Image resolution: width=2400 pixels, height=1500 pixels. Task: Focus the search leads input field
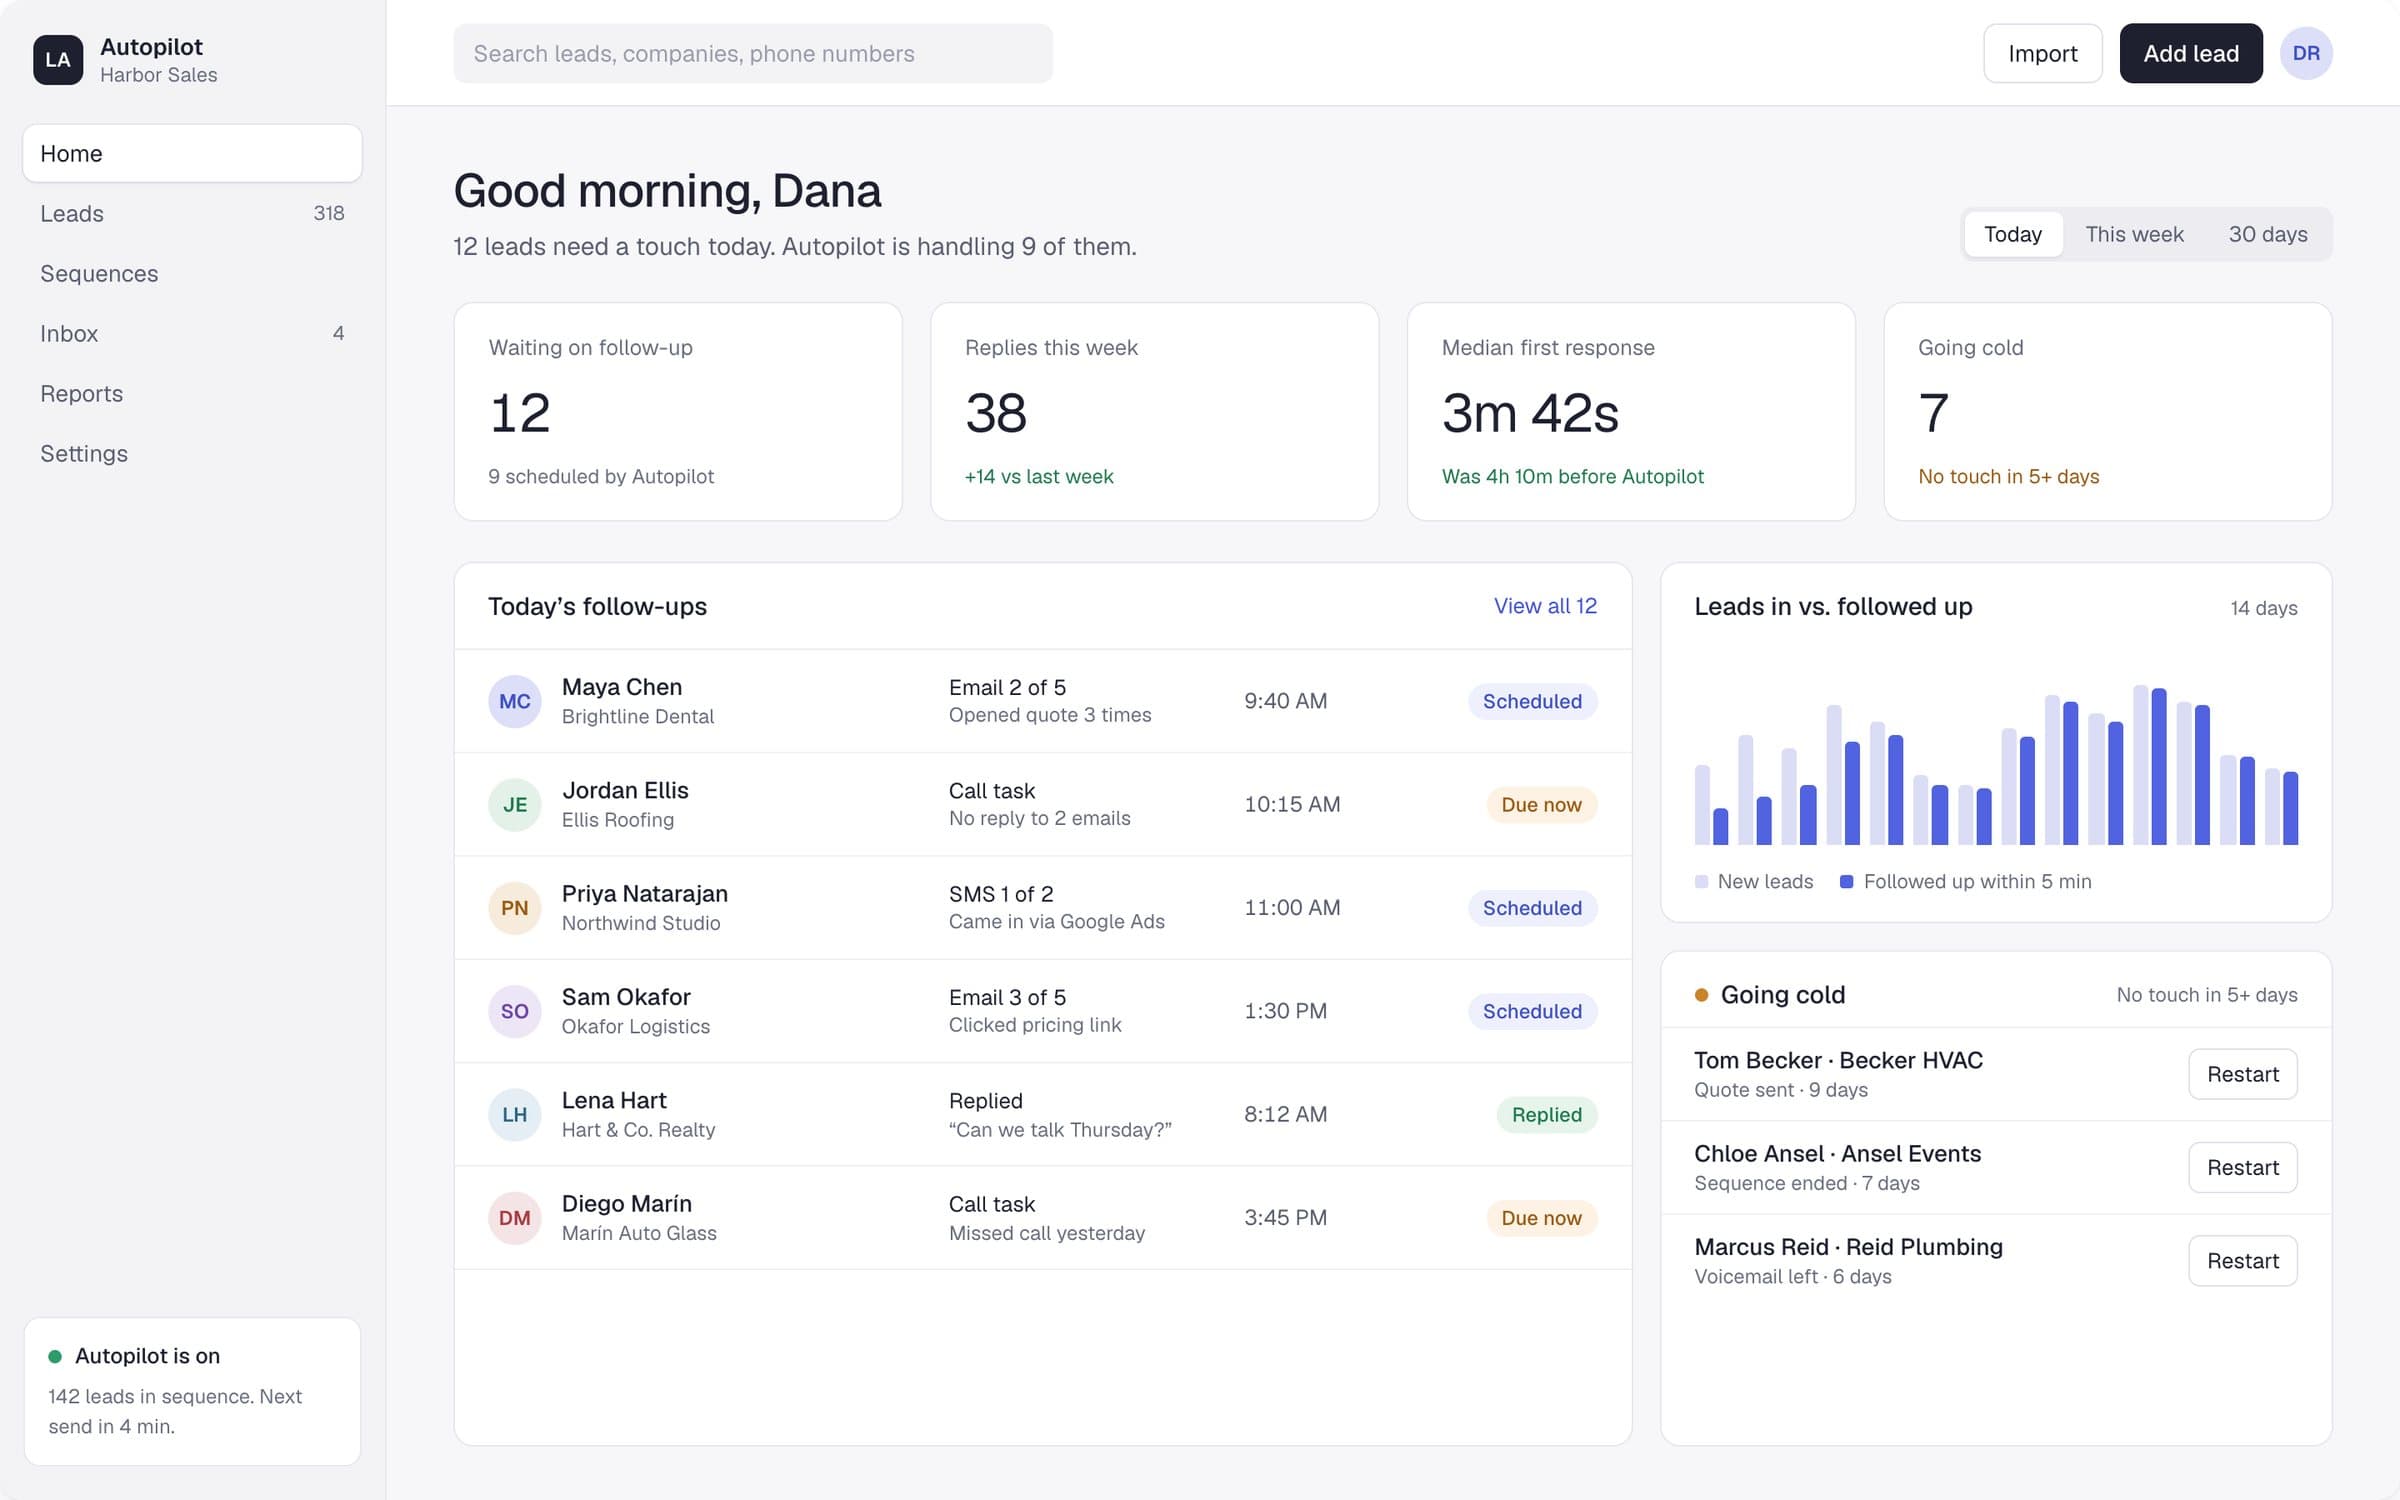[752, 53]
